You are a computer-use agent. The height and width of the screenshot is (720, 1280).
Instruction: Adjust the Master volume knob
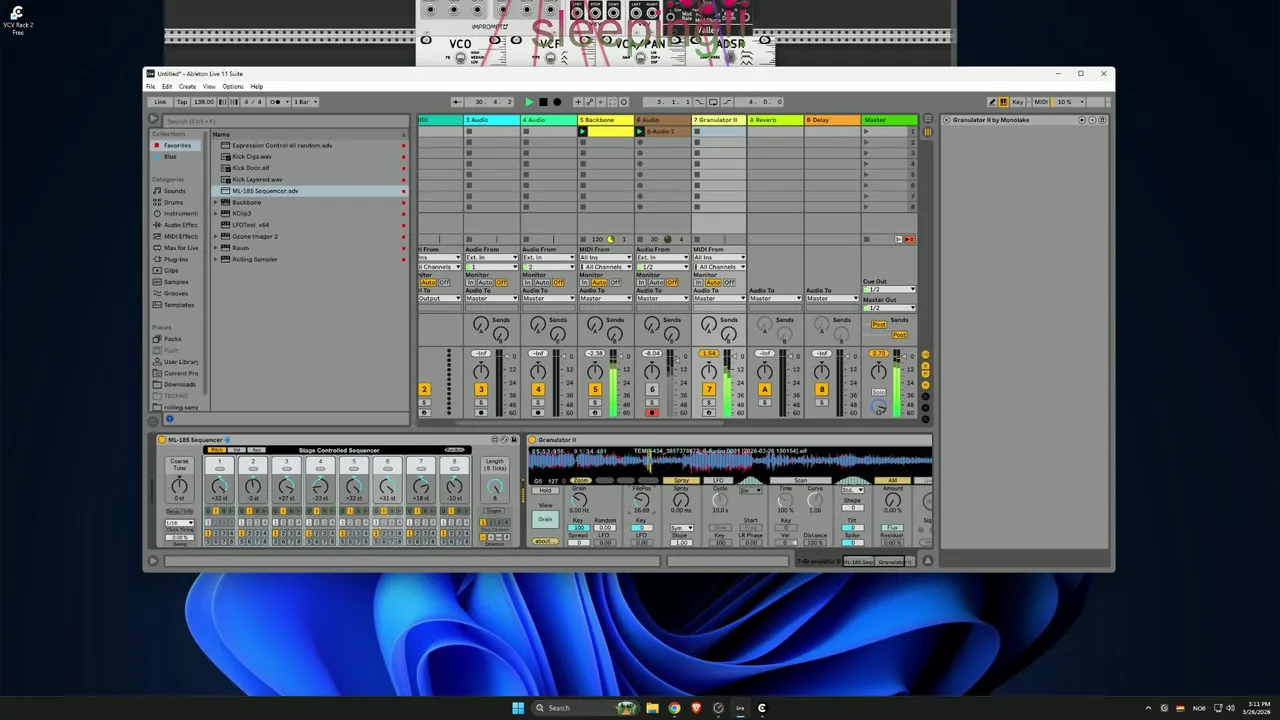click(878, 371)
